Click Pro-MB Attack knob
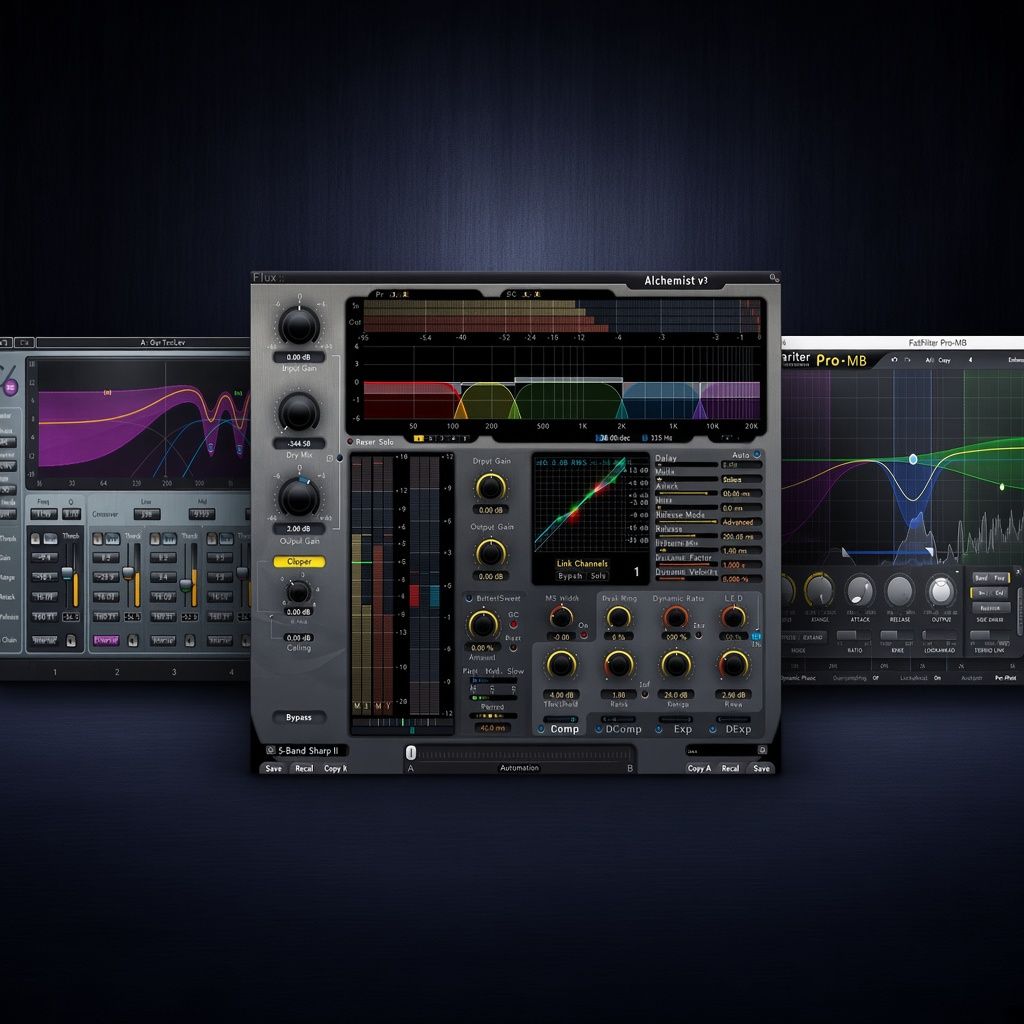This screenshot has width=1024, height=1024. [x=859, y=590]
